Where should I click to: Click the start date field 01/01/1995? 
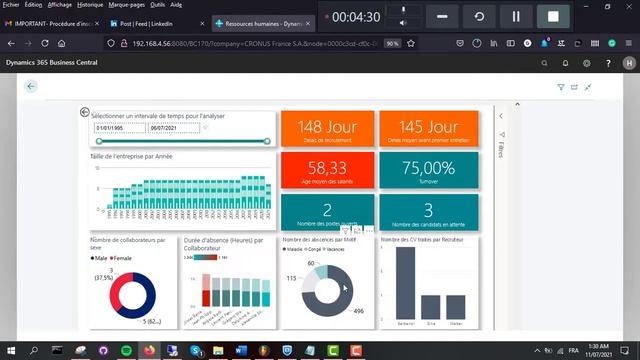coord(120,128)
